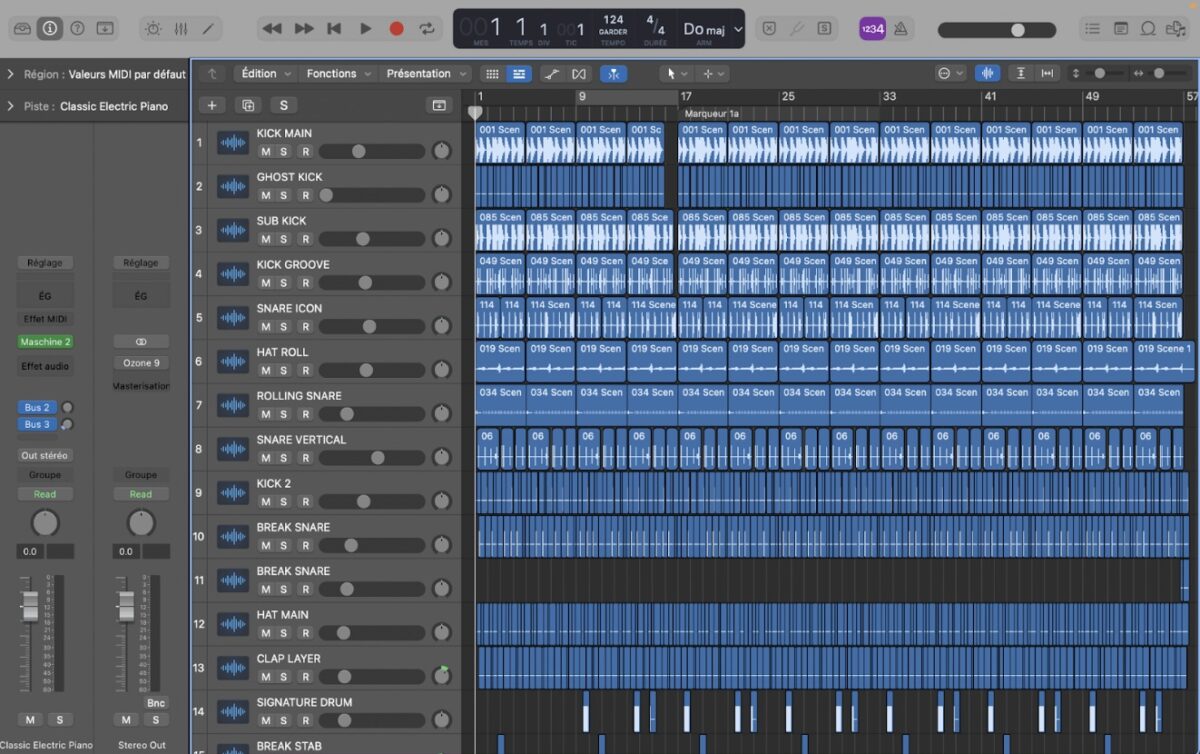The image size is (1200, 754).
Task: Toggle Cycle loop mode
Action: click(x=427, y=29)
